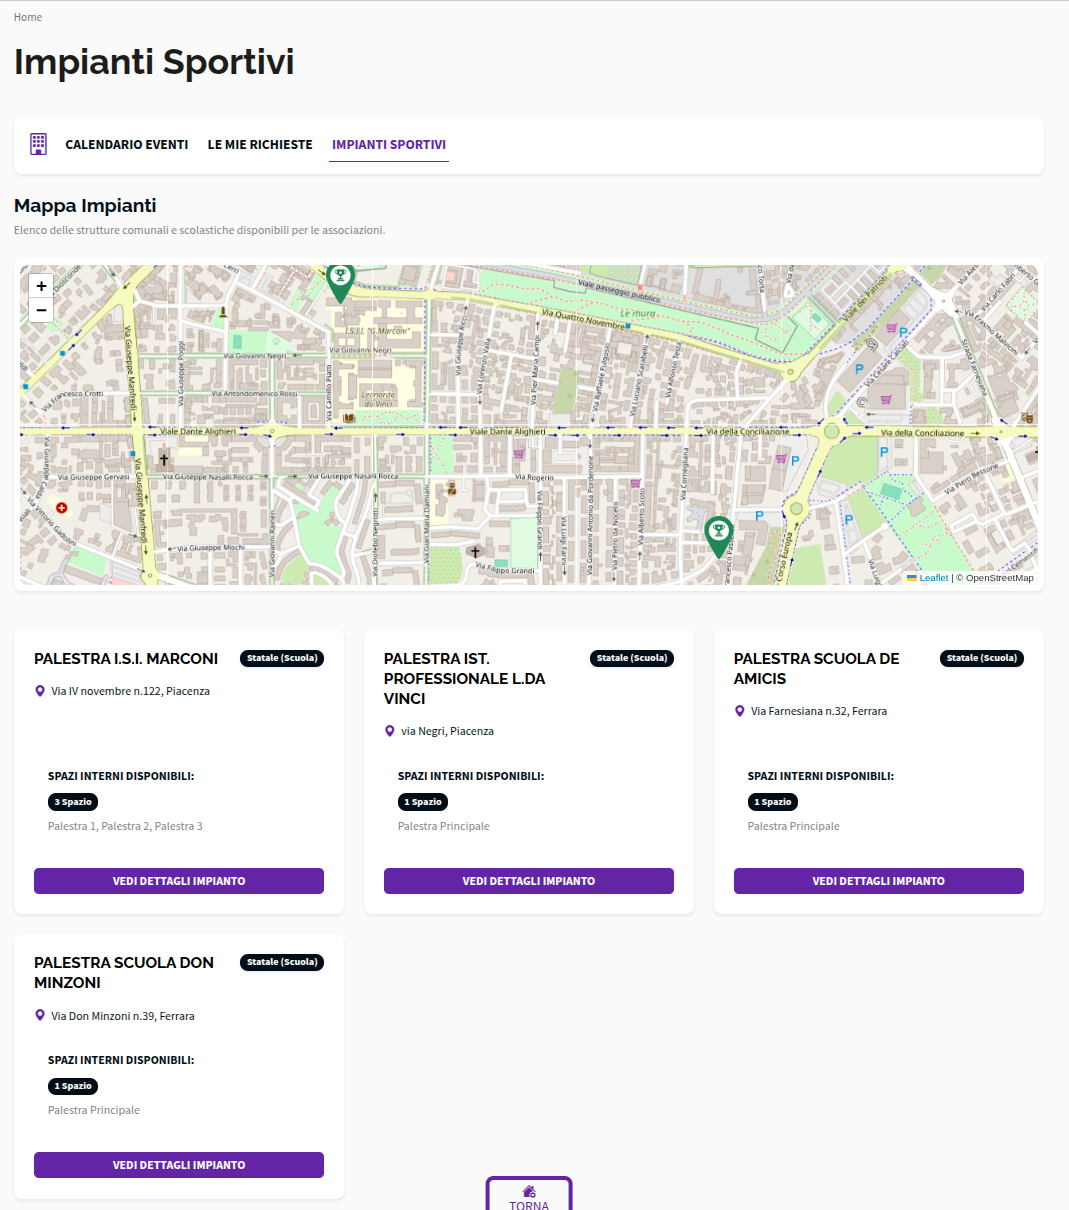Open details of Palestra Scuola Don Minzoni
This screenshot has width=1069, height=1210.
pos(179,1165)
